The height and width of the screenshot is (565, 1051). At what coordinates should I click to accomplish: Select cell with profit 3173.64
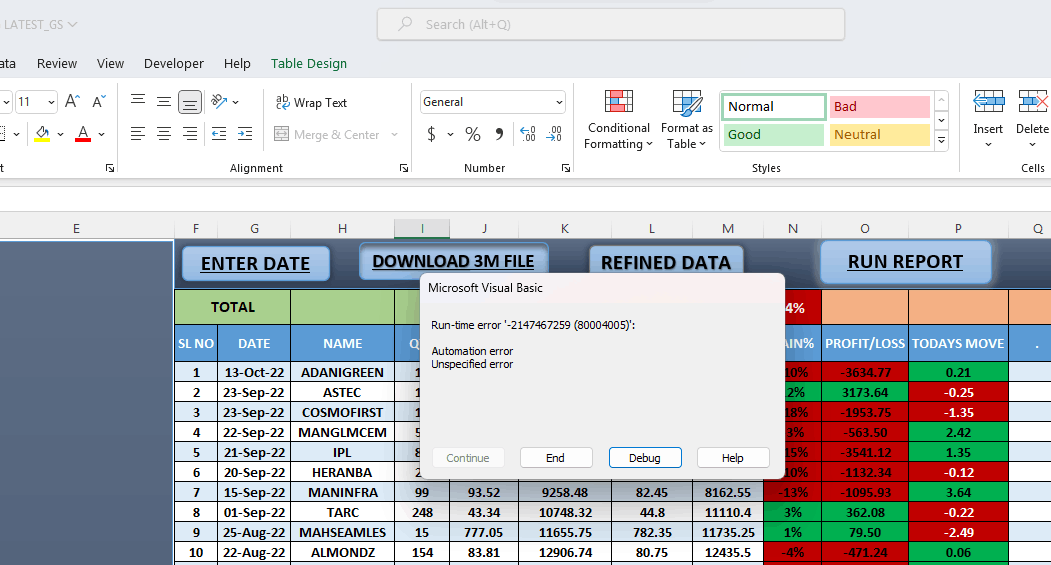(x=865, y=392)
